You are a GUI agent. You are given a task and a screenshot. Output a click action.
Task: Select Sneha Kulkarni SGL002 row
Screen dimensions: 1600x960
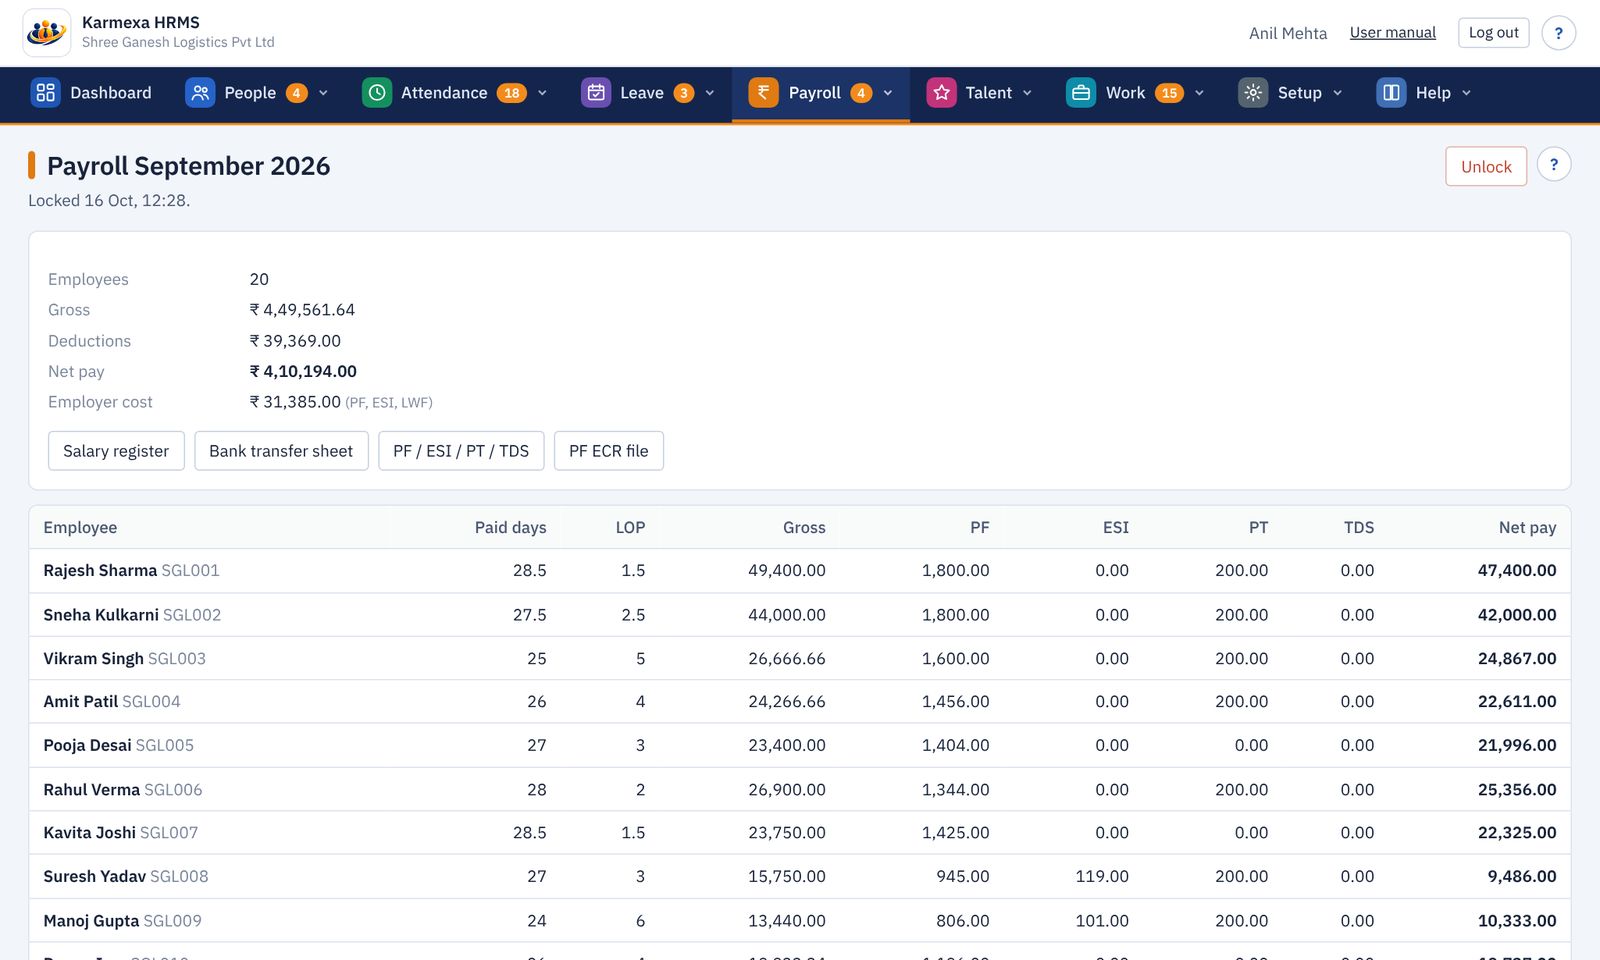800,615
